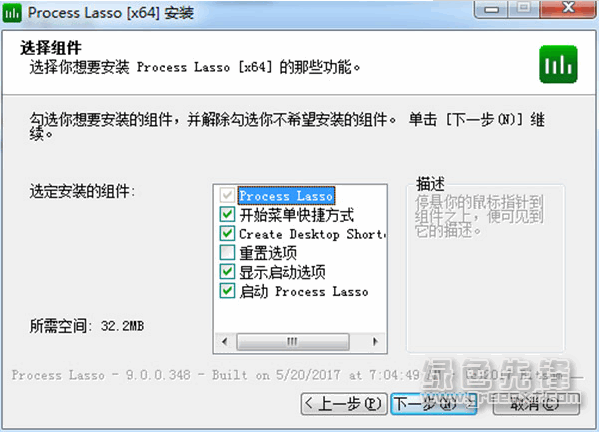Click the left scroll arrow of component list
Viewport: 600px width, 432px height.
click(x=225, y=341)
